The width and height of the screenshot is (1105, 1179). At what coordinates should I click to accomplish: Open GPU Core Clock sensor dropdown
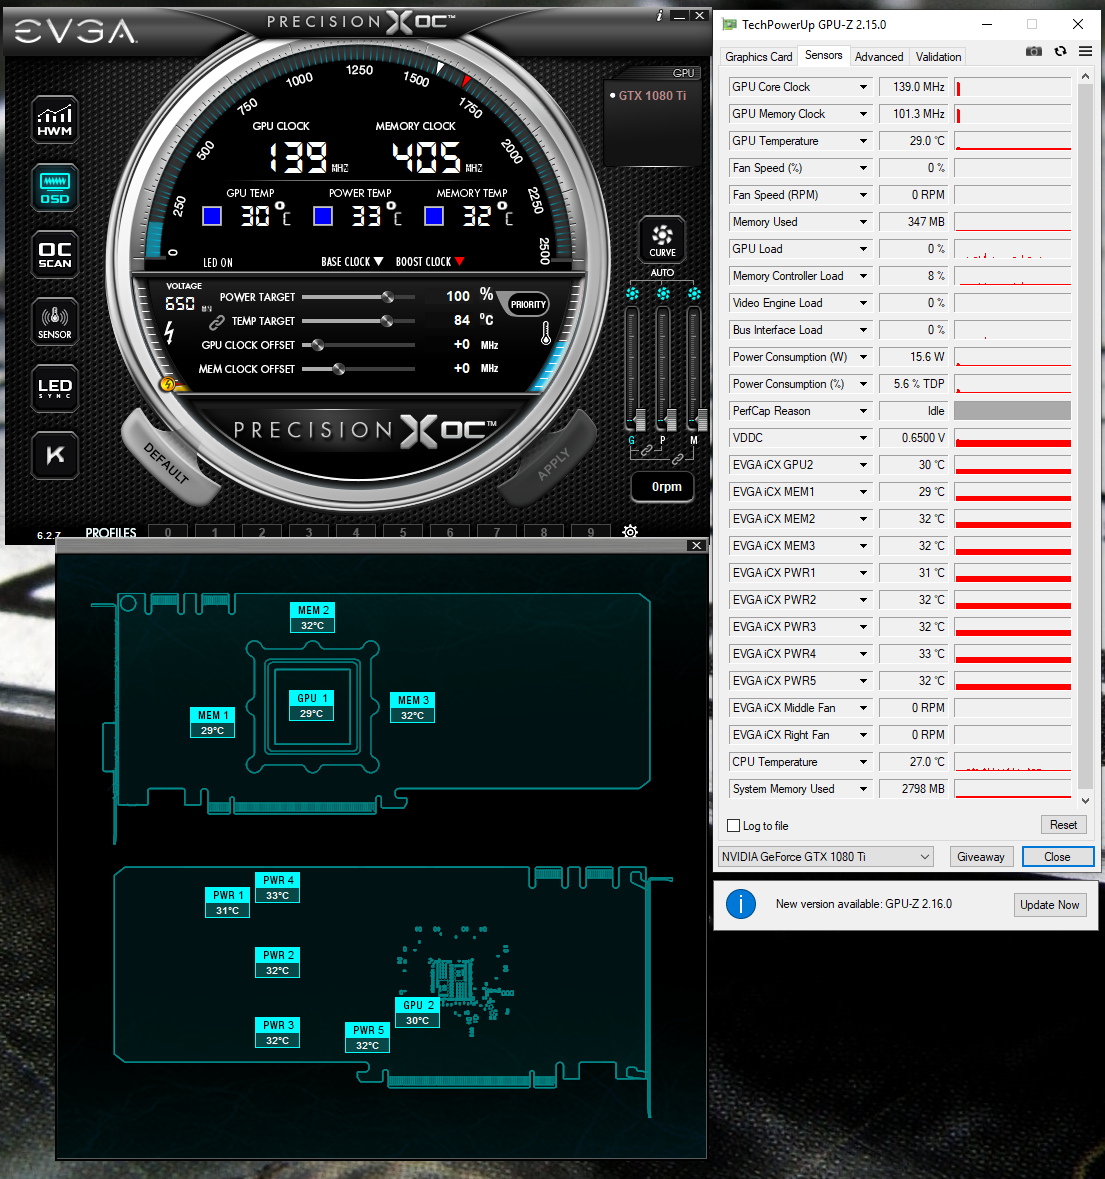pos(863,87)
